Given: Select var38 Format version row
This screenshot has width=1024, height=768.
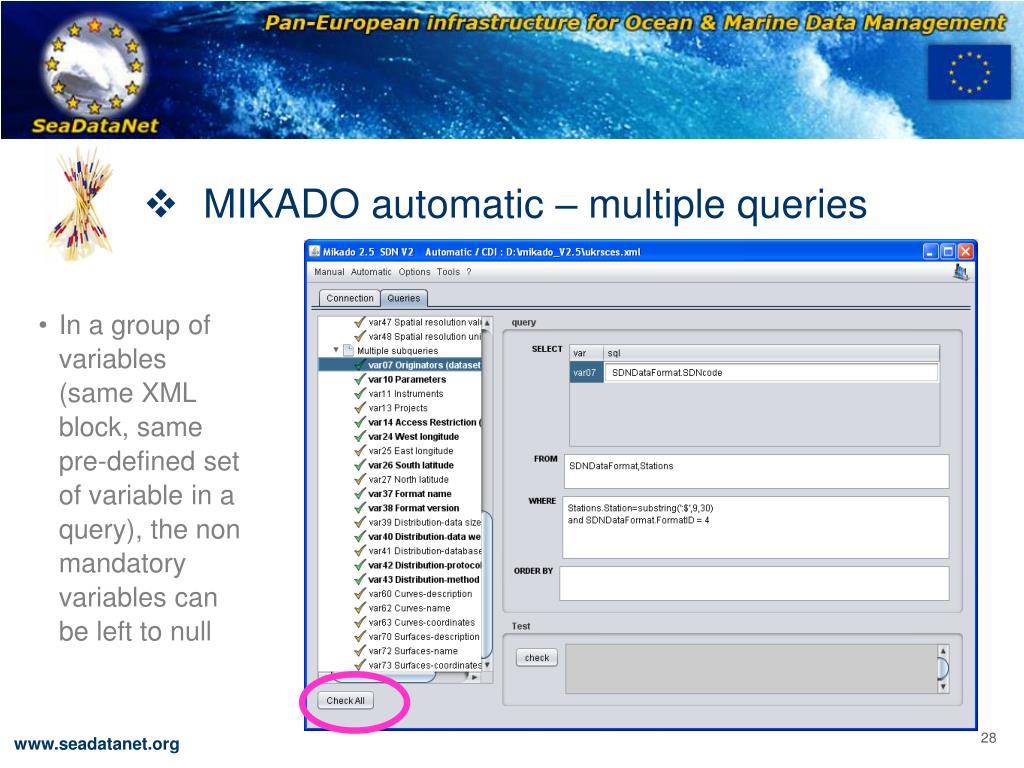Looking at the screenshot, I should click(407, 508).
